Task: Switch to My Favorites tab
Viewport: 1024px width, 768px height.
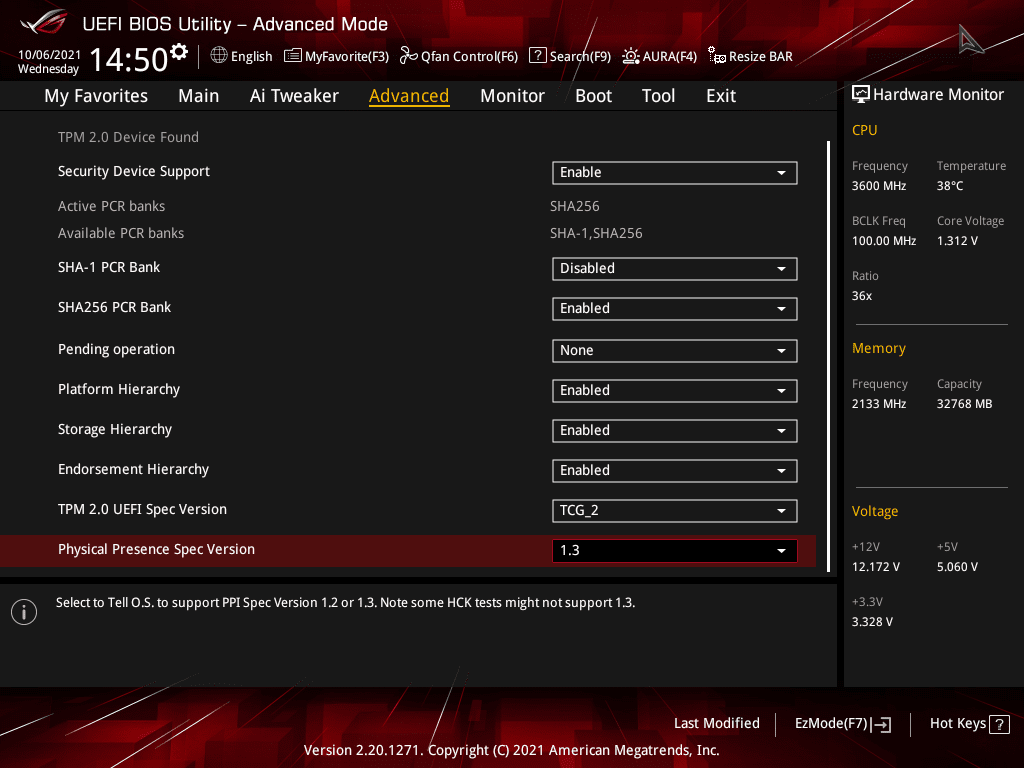Action: tap(96, 96)
